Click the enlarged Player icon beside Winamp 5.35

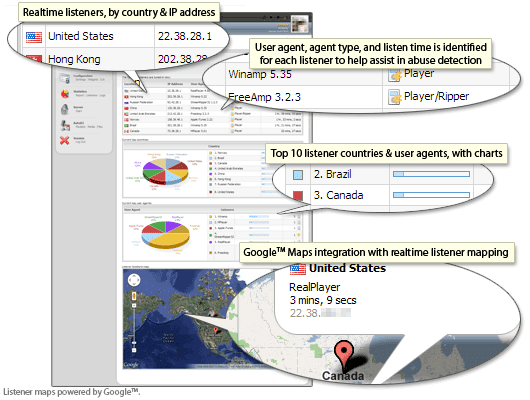click(x=394, y=75)
